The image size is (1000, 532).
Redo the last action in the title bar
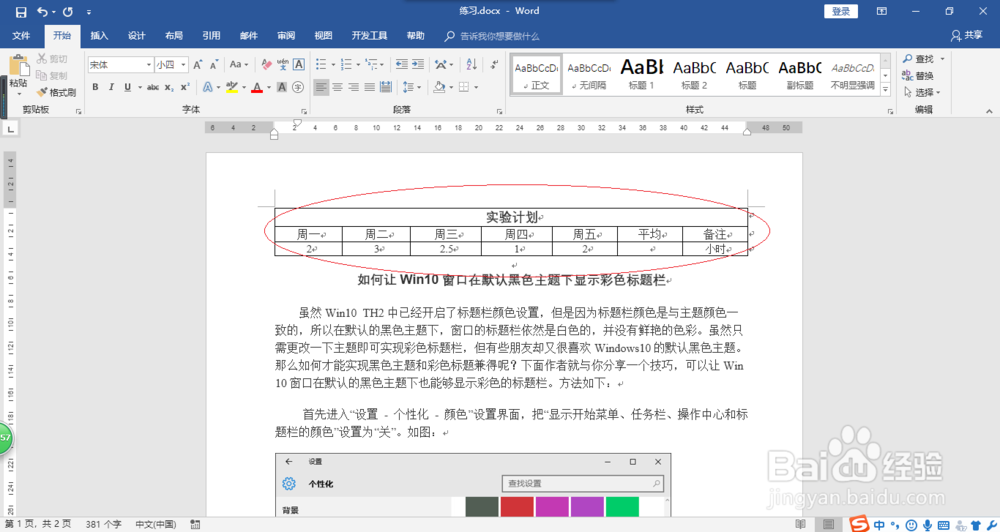(68, 11)
